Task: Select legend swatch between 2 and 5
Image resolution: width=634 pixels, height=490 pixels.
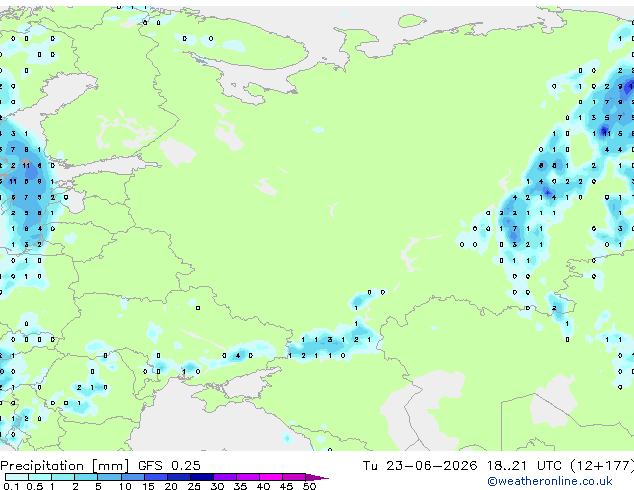Action: (86, 477)
